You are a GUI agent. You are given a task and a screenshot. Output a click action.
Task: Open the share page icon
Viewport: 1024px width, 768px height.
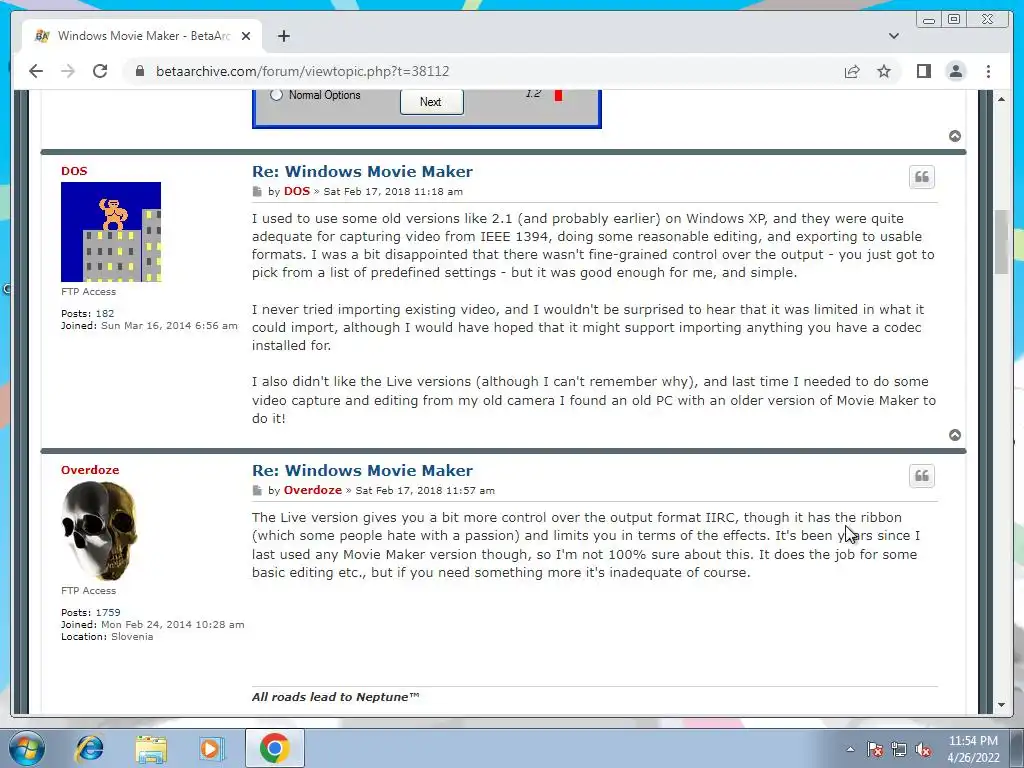pos(852,71)
